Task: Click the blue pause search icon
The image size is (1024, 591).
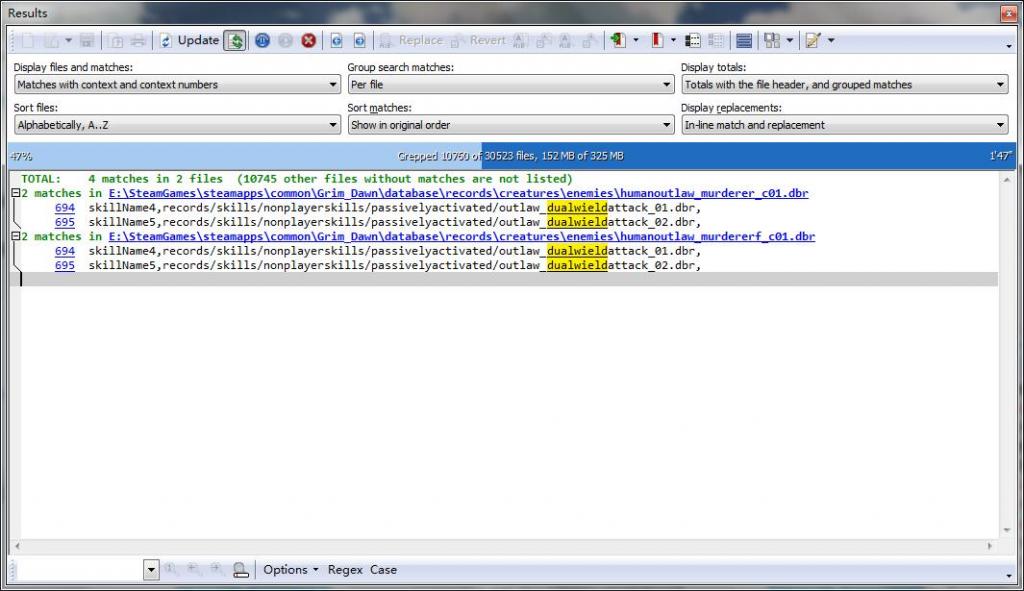Action: pyautogui.click(x=262, y=41)
